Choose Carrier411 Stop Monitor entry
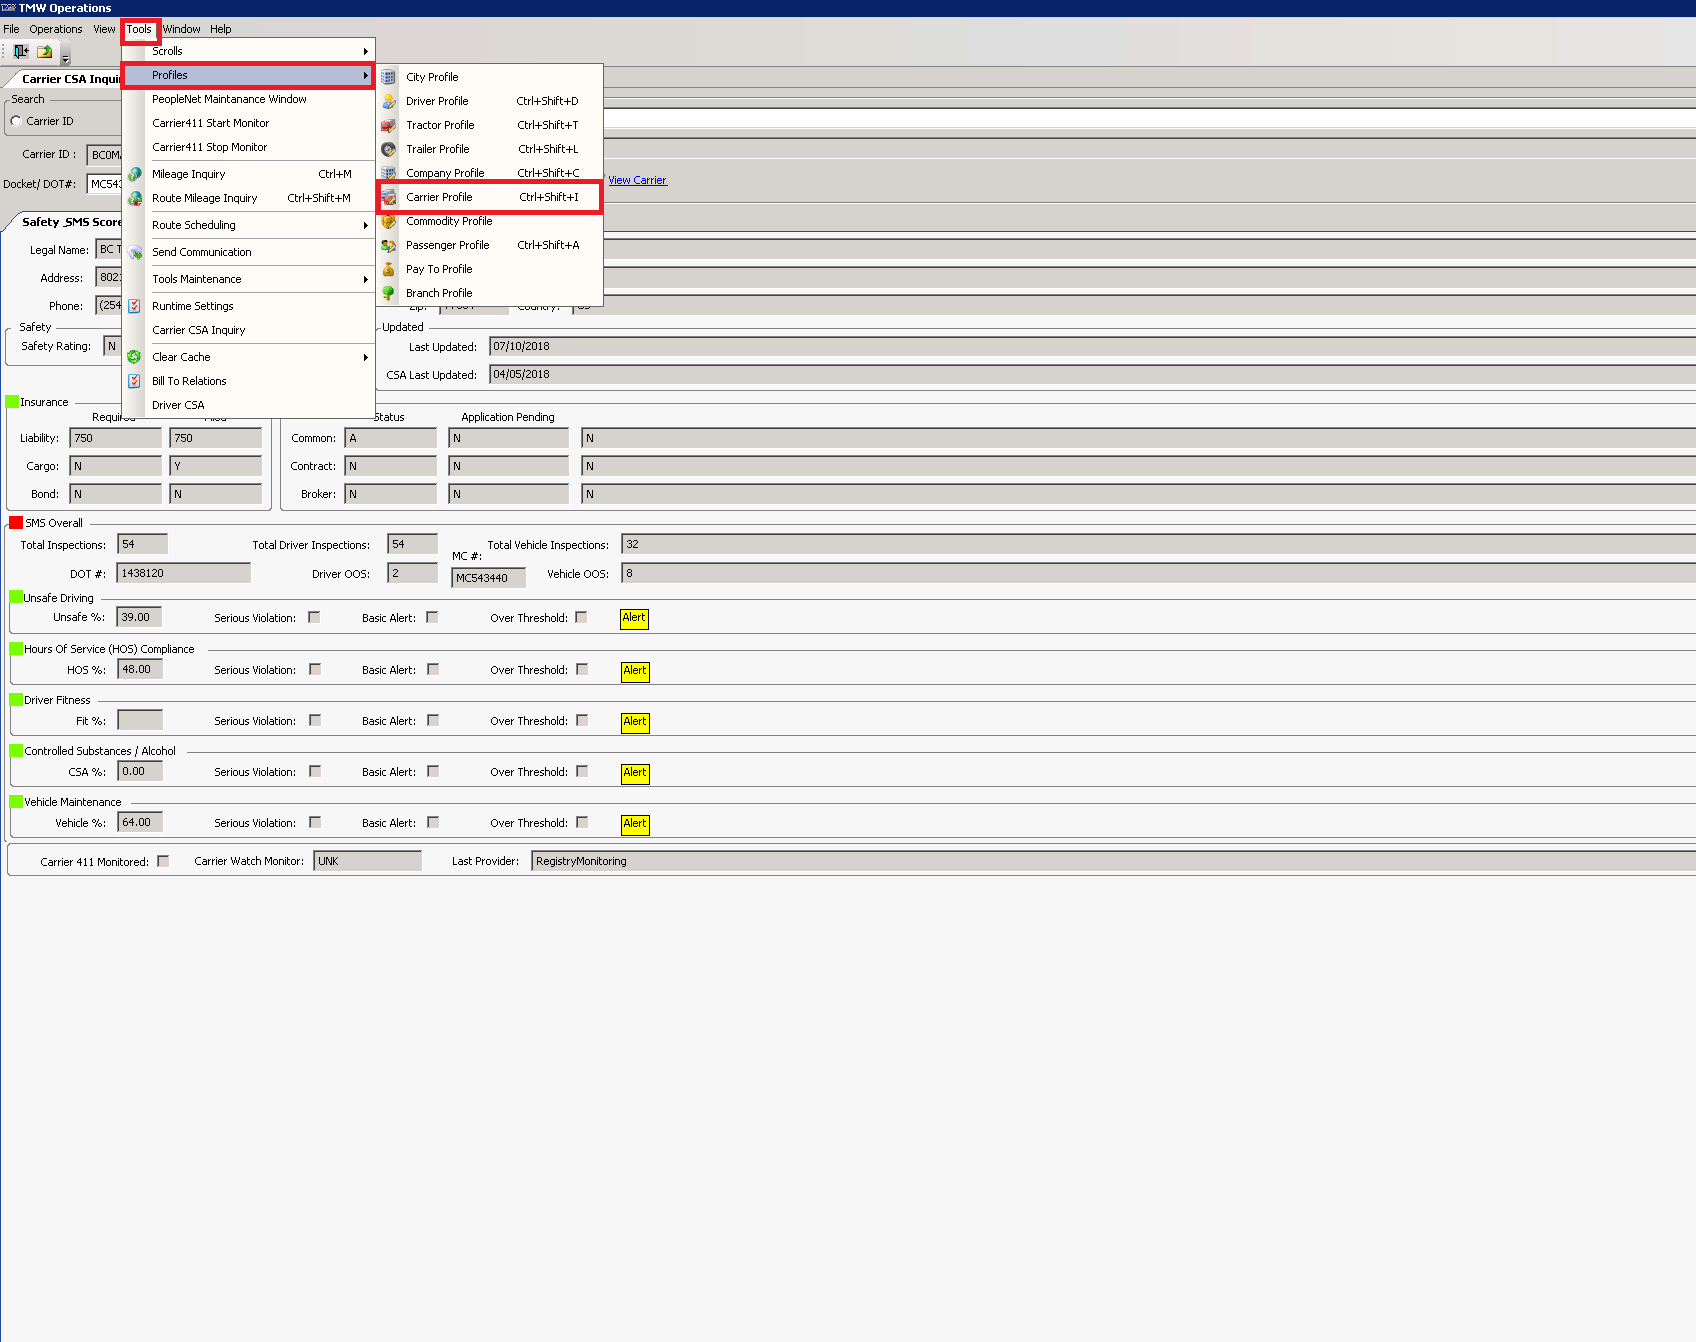Viewport: 1696px width, 1342px height. pyautogui.click(x=248, y=147)
